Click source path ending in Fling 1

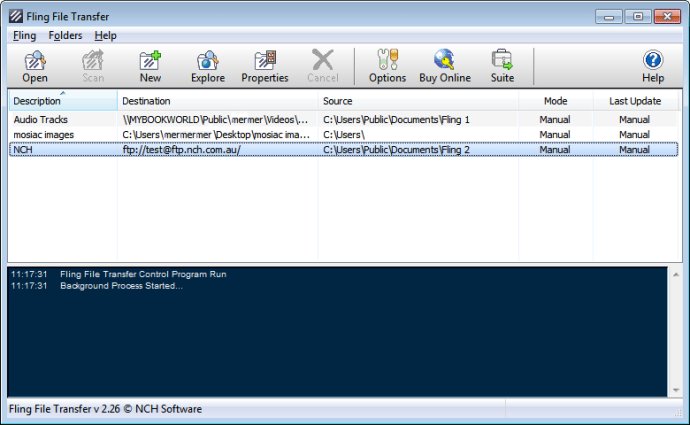(396, 120)
